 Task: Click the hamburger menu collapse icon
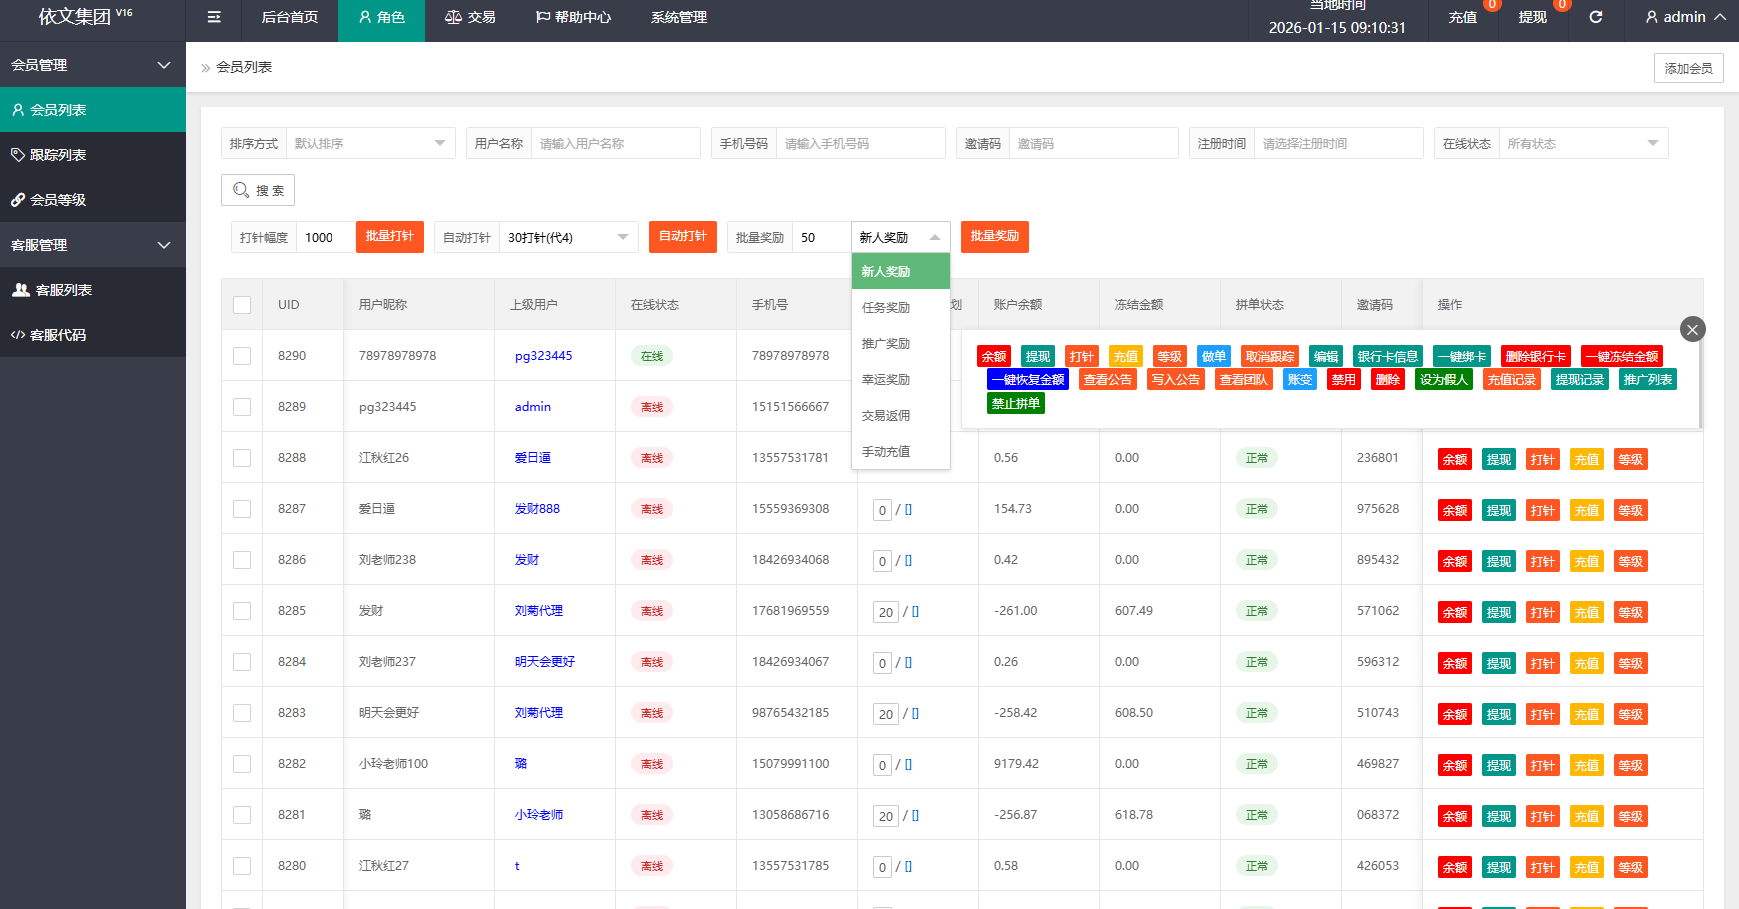tap(213, 17)
